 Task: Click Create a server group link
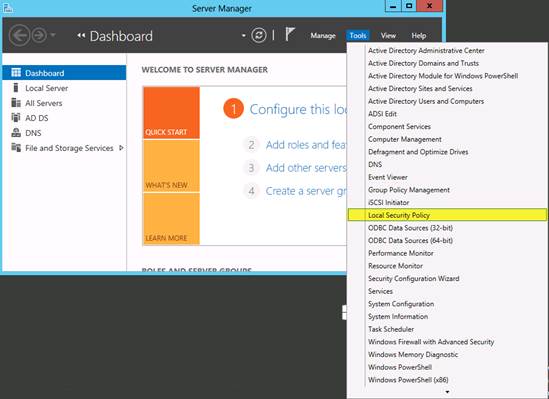point(306,191)
